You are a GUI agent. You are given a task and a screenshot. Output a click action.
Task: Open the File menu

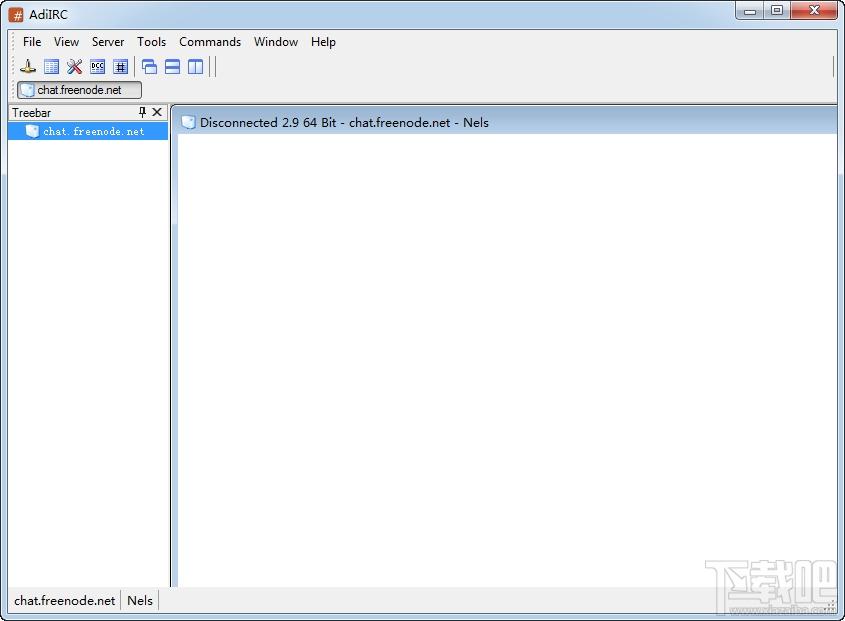(x=32, y=42)
